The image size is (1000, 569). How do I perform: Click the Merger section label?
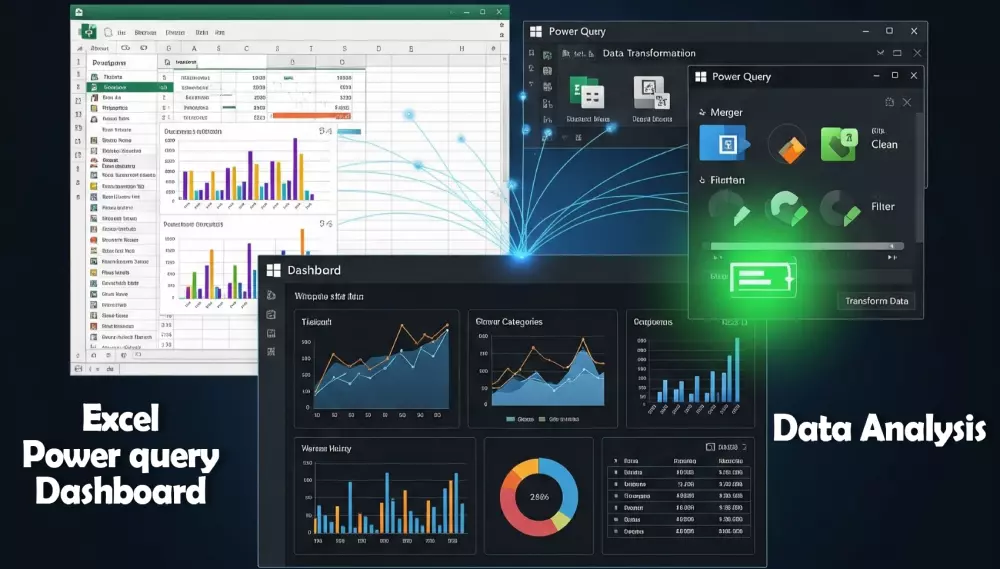click(x=726, y=113)
